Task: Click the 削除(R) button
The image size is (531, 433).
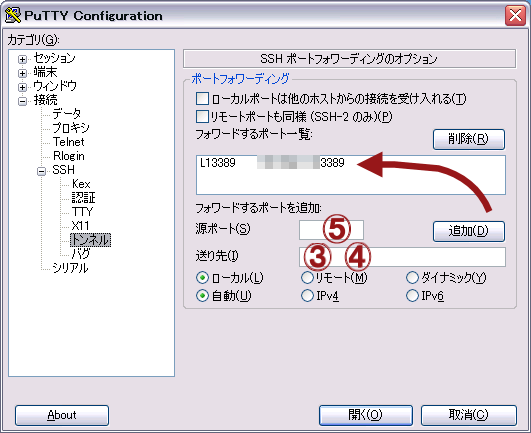Action: coord(469,139)
